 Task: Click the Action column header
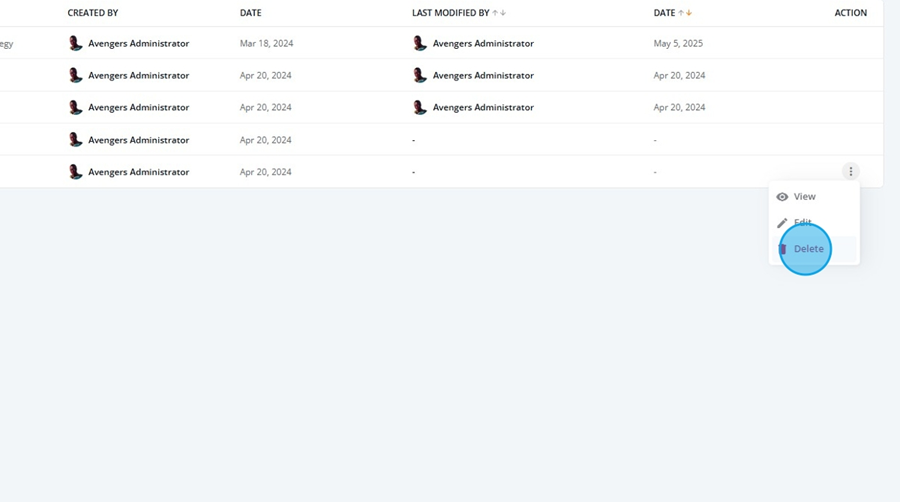pyautogui.click(x=851, y=13)
